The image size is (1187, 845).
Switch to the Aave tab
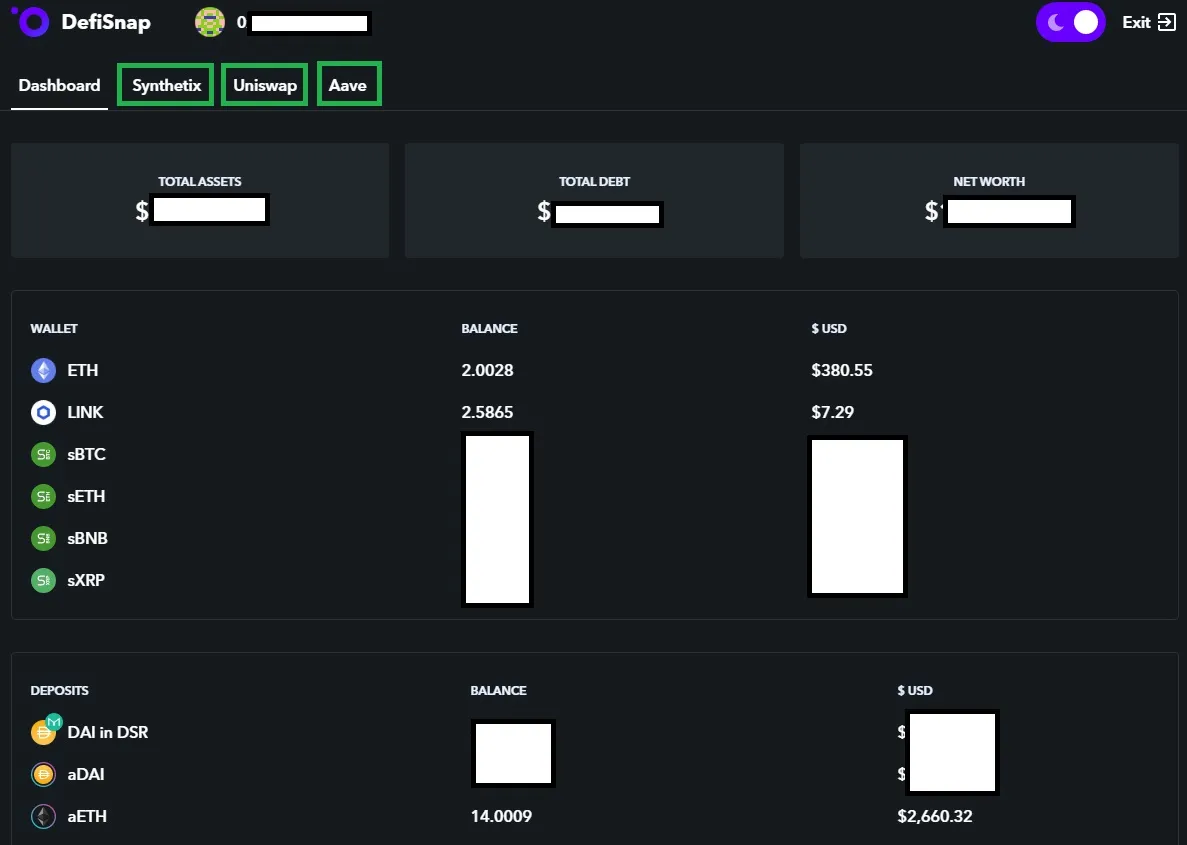348,85
